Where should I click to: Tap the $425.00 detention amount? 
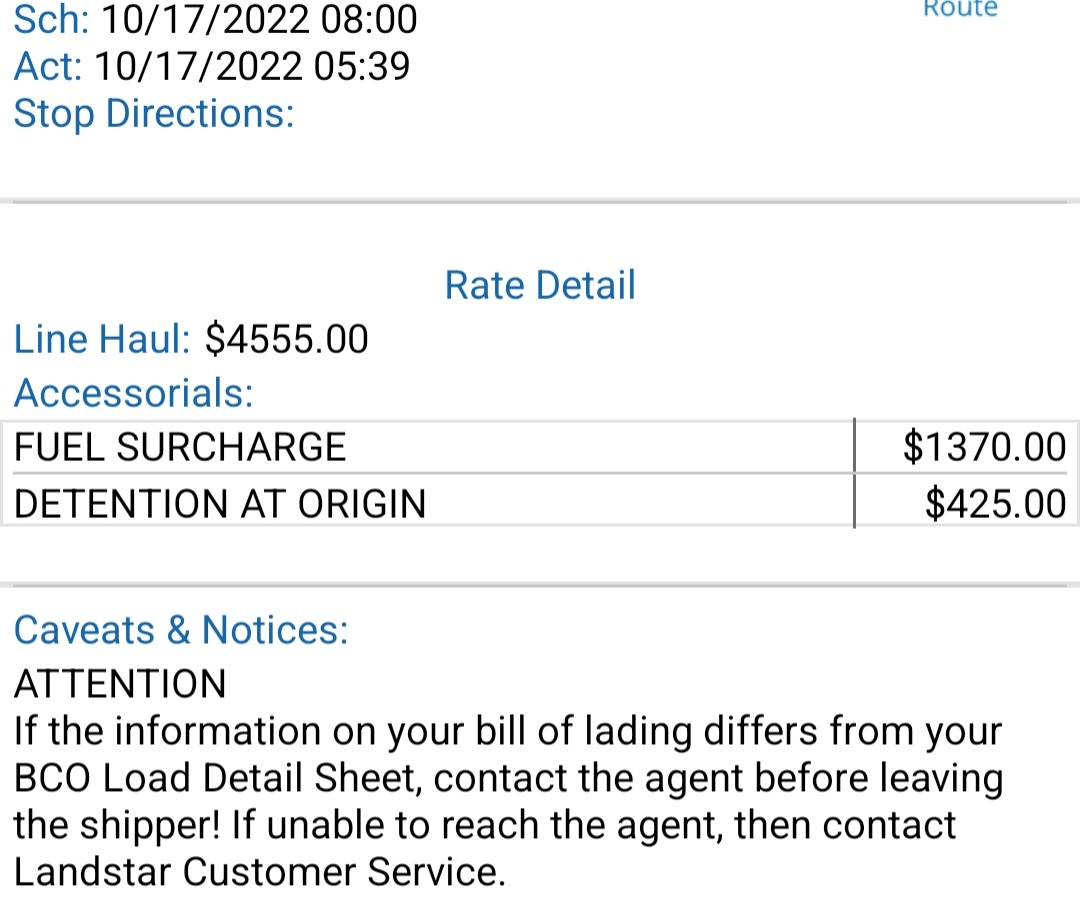coord(995,503)
